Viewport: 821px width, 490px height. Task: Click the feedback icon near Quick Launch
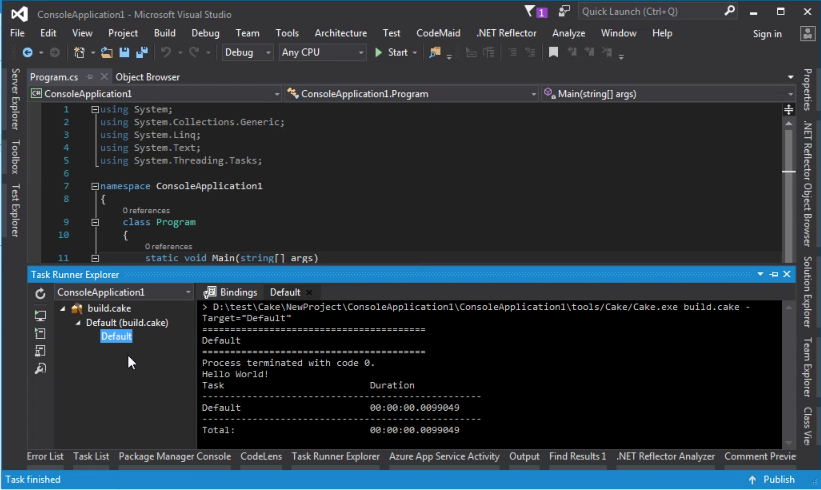coord(564,11)
